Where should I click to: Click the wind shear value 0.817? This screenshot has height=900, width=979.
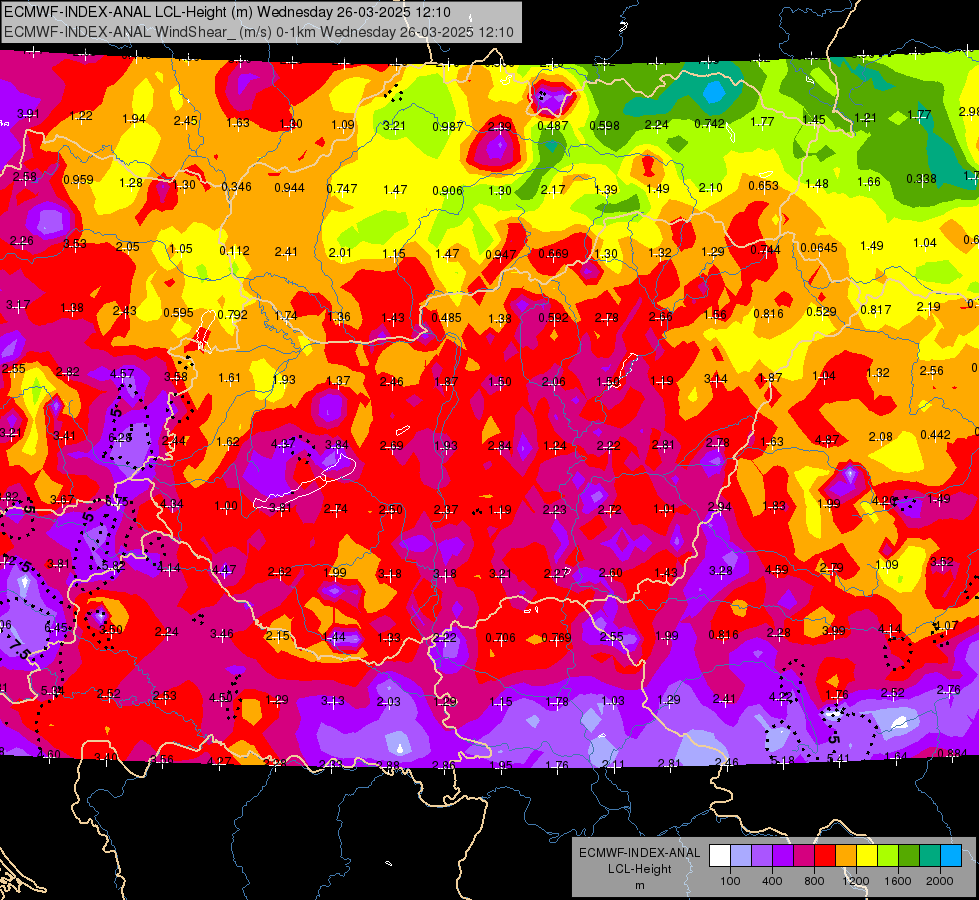coord(875,310)
